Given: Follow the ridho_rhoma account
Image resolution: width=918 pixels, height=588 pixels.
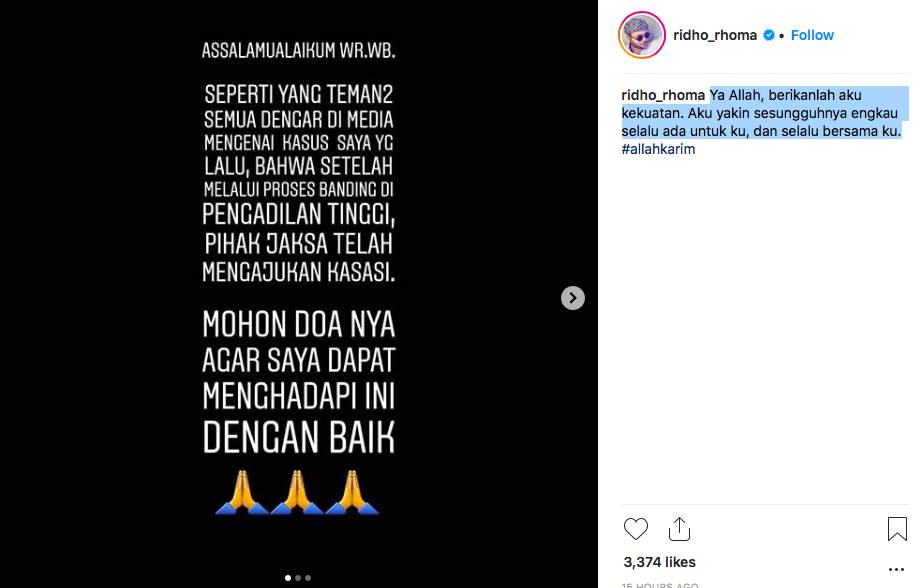Looking at the screenshot, I should click(812, 35).
